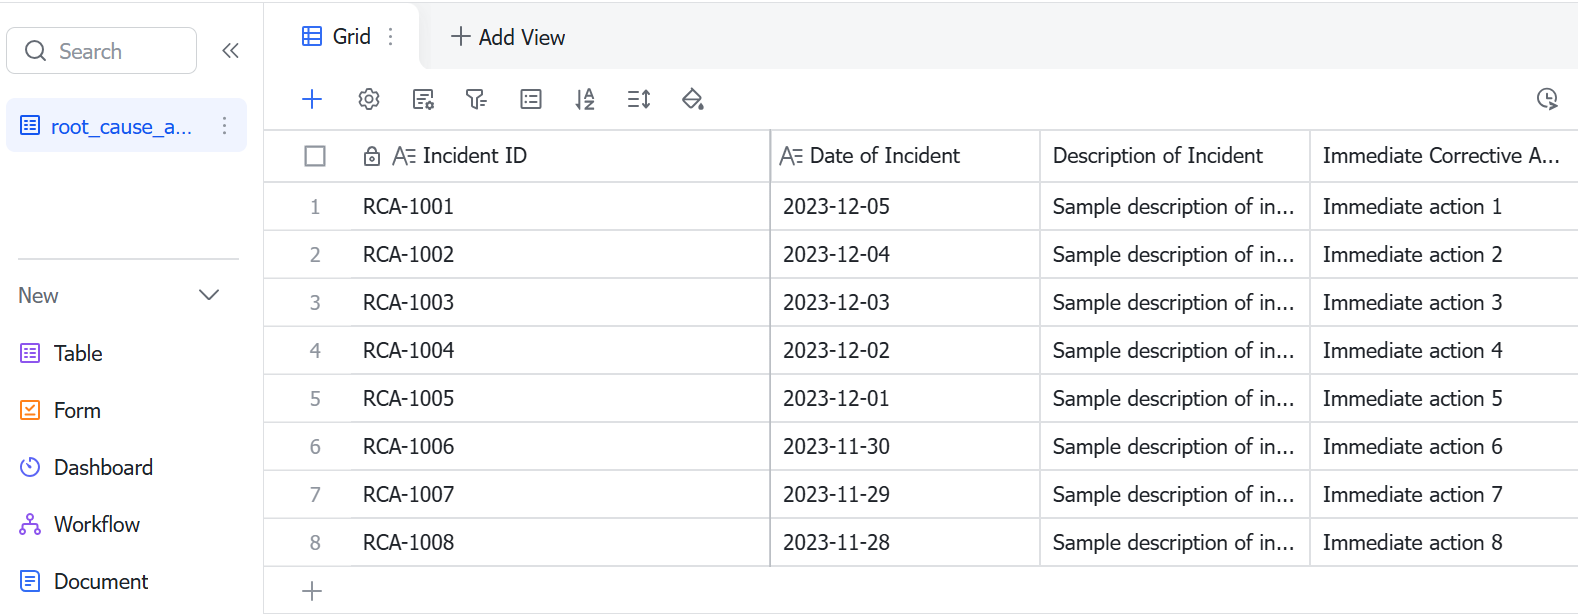This screenshot has width=1578, height=614.
Task: Add a new row with bottom plus
Action: click(x=312, y=591)
